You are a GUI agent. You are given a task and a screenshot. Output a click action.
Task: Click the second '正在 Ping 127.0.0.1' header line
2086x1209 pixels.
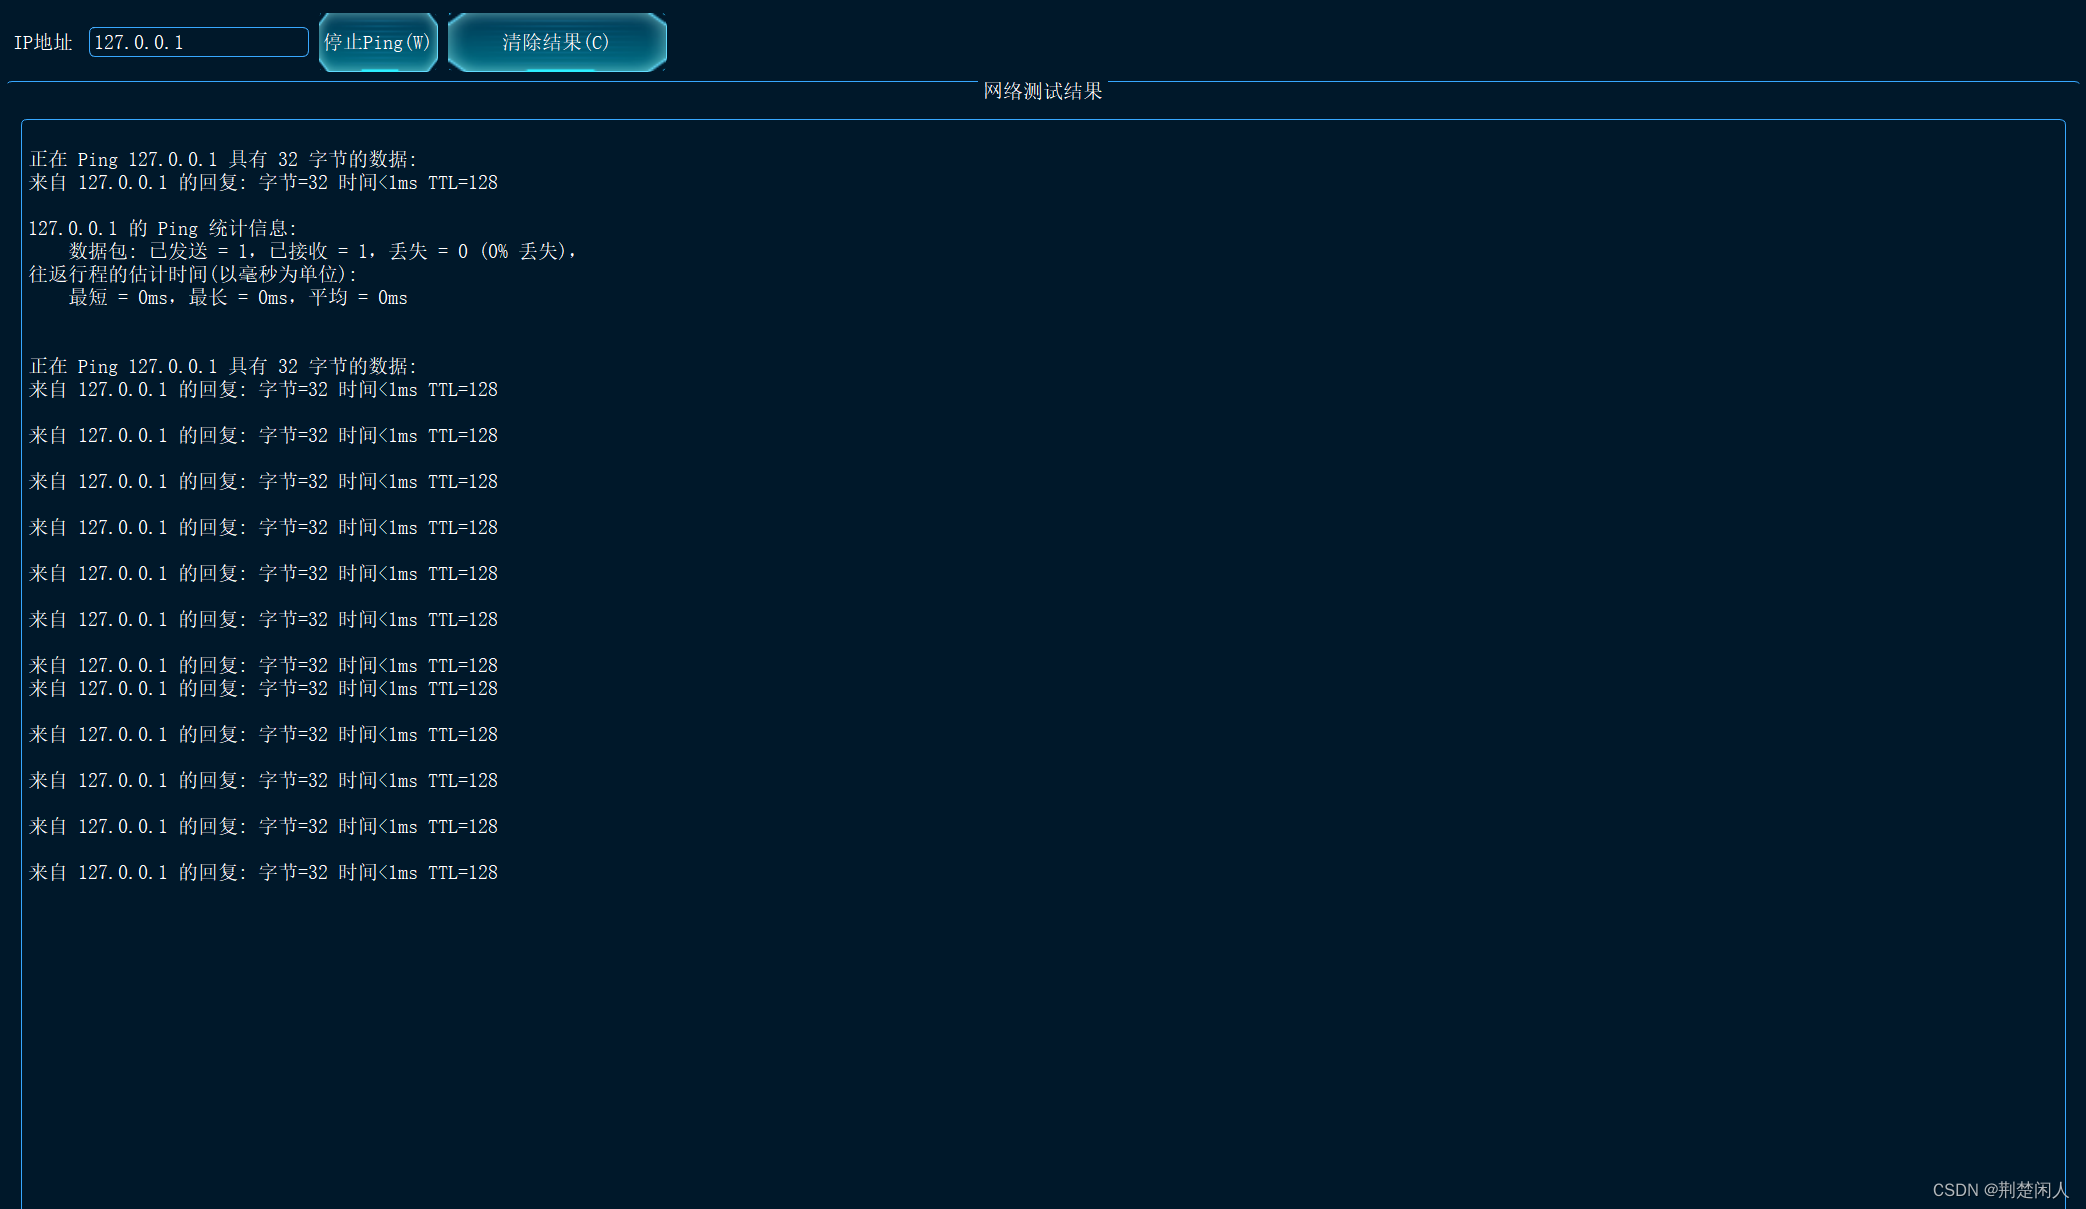[223, 366]
